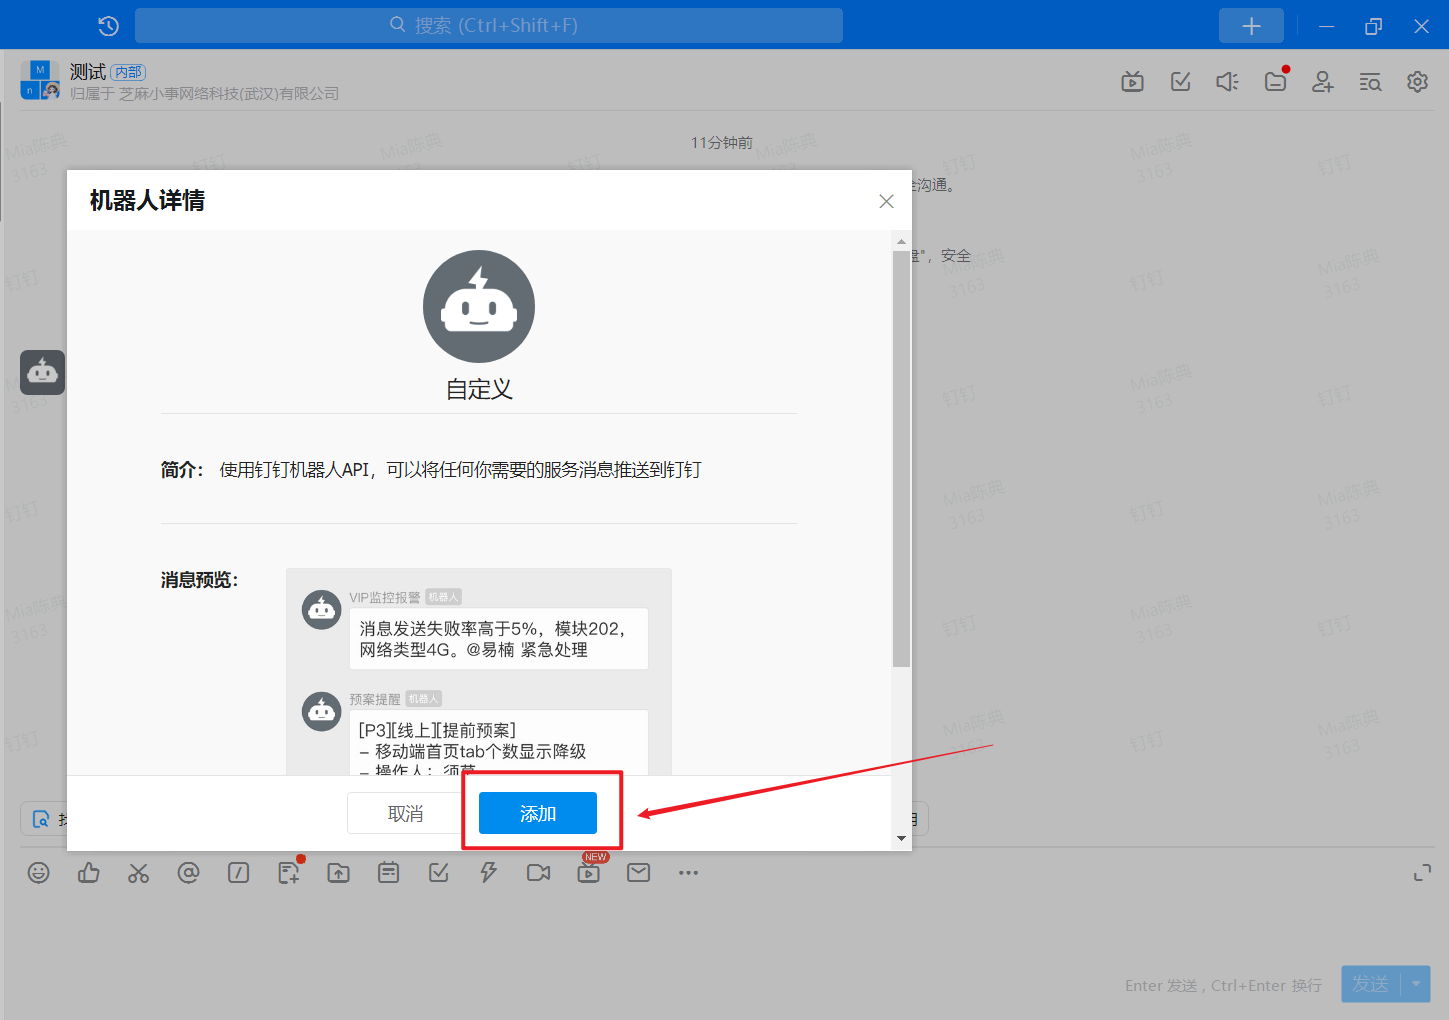Click the live video icon with NEW badge
1449x1020 pixels.
coord(589,873)
